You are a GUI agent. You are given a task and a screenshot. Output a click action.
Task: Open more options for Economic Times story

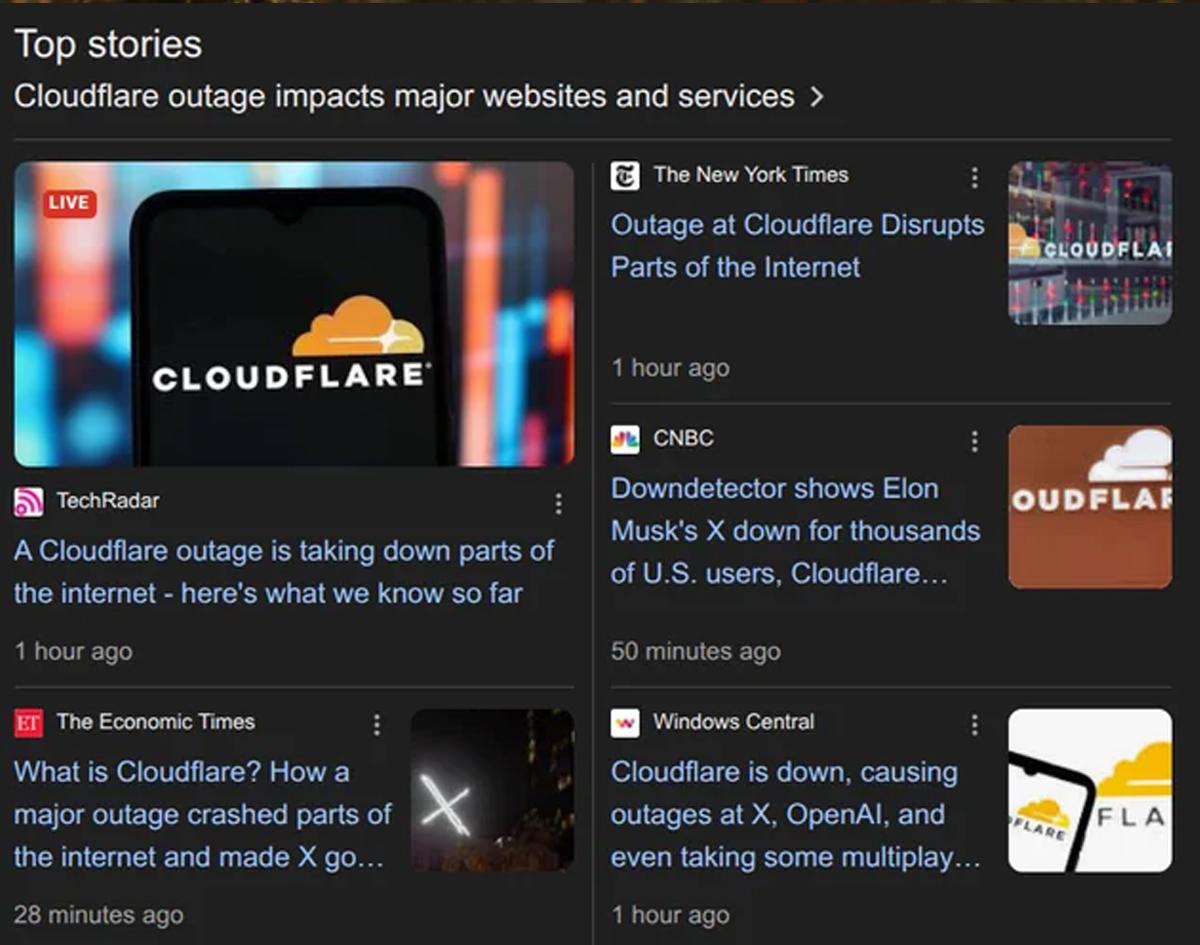pyautogui.click(x=376, y=724)
